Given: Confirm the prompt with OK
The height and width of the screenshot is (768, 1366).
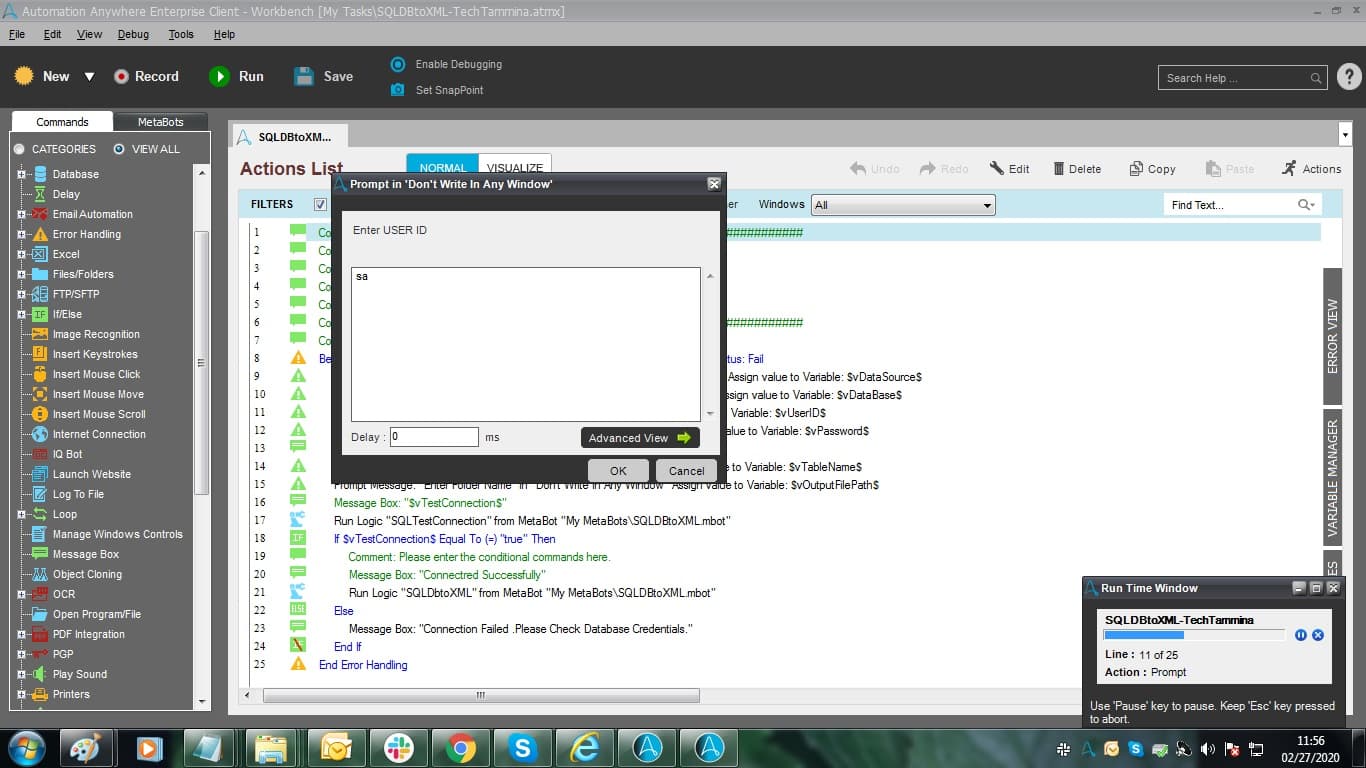Looking at the screenshot, I should (618, 471).
